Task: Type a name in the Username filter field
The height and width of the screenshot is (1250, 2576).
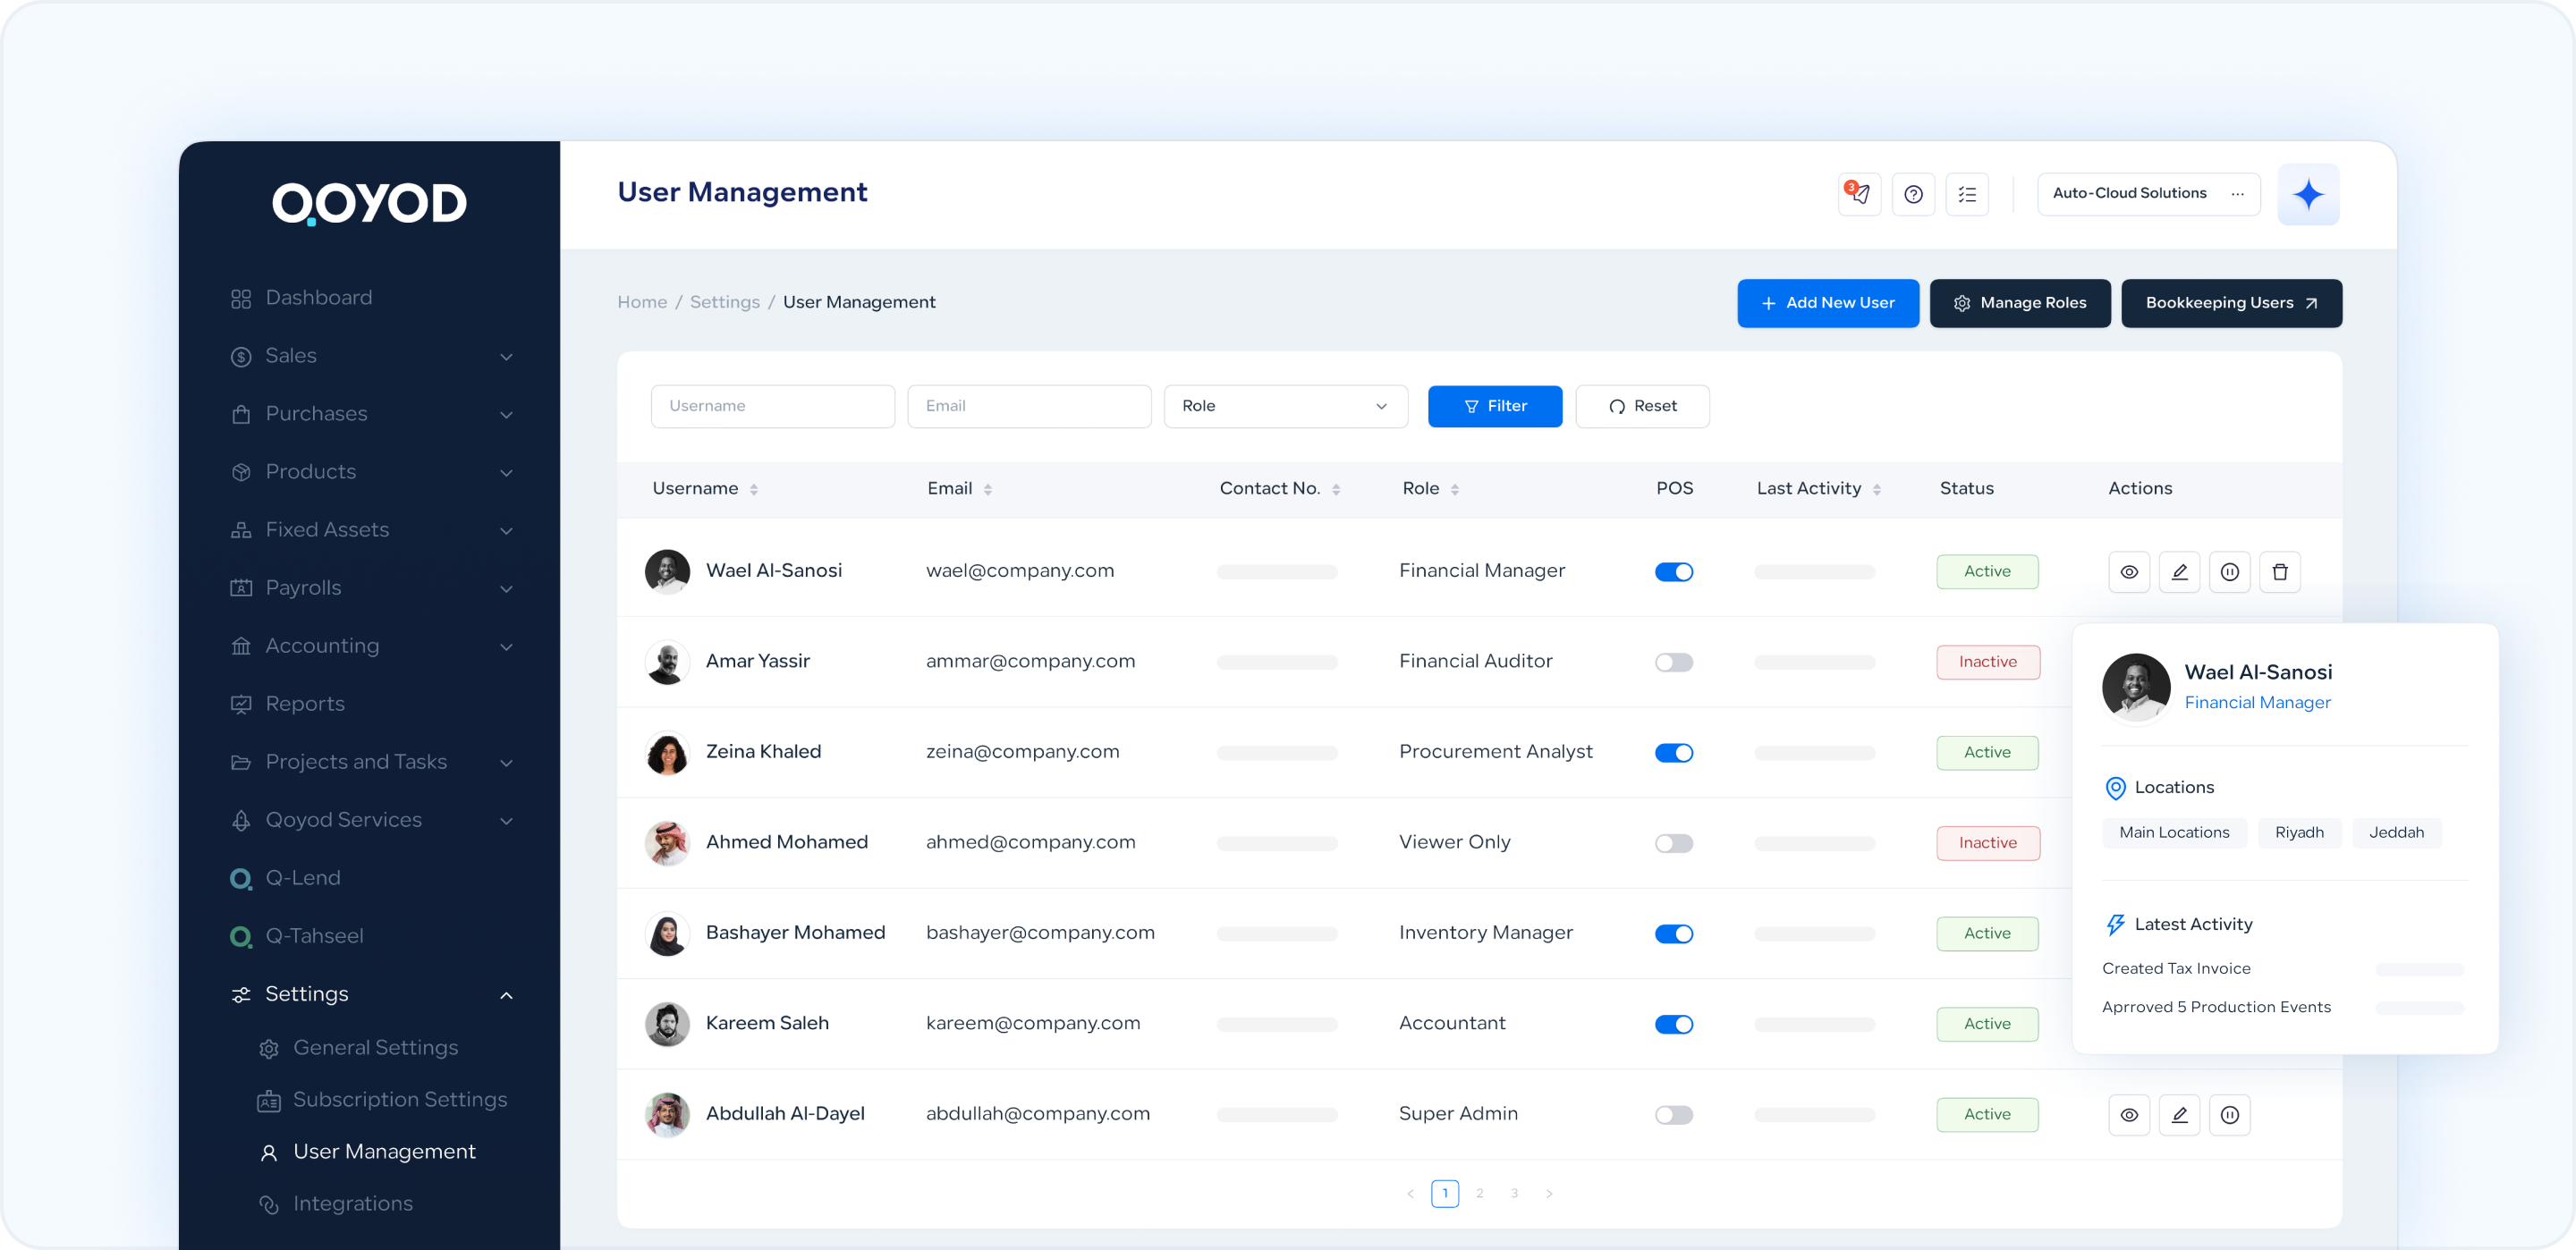Action: (772, 406)
